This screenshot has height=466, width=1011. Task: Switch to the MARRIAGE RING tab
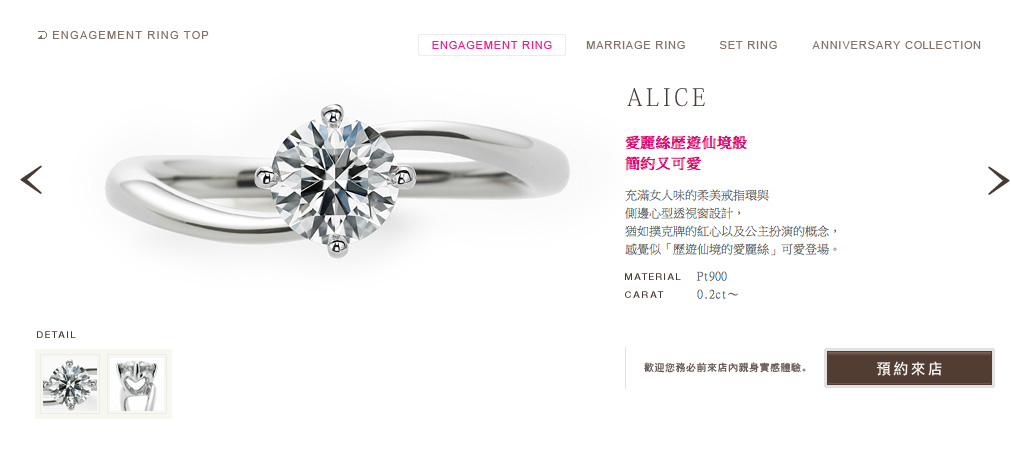coord(636,45)
